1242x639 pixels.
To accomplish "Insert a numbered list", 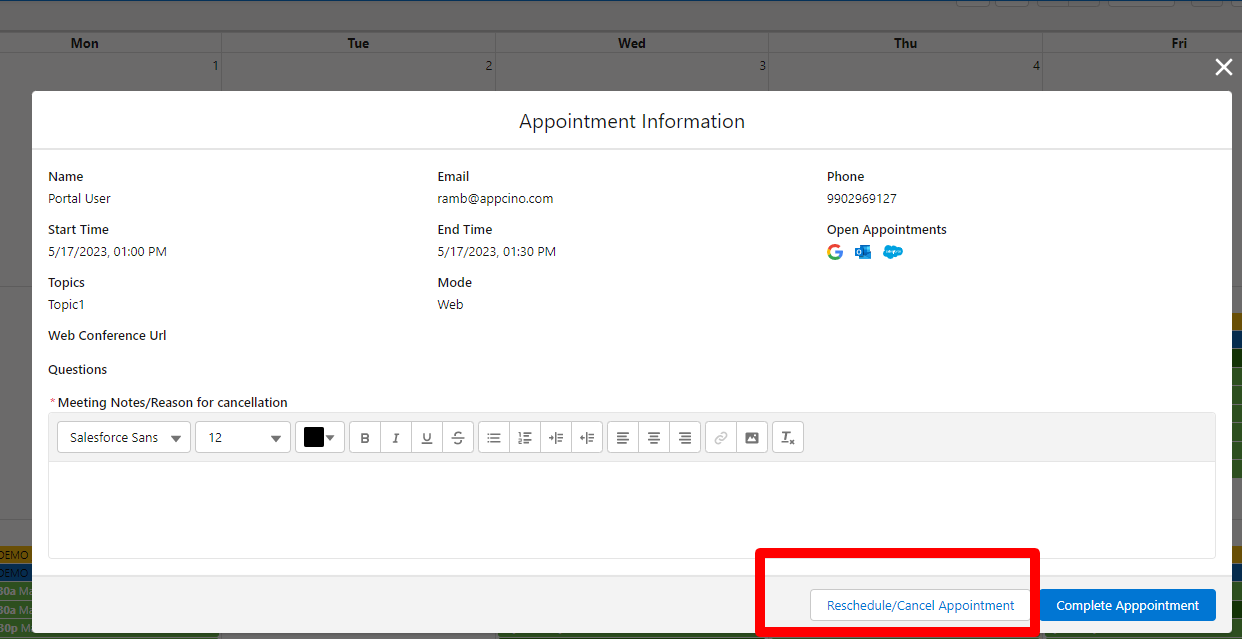I will [525, 438].
